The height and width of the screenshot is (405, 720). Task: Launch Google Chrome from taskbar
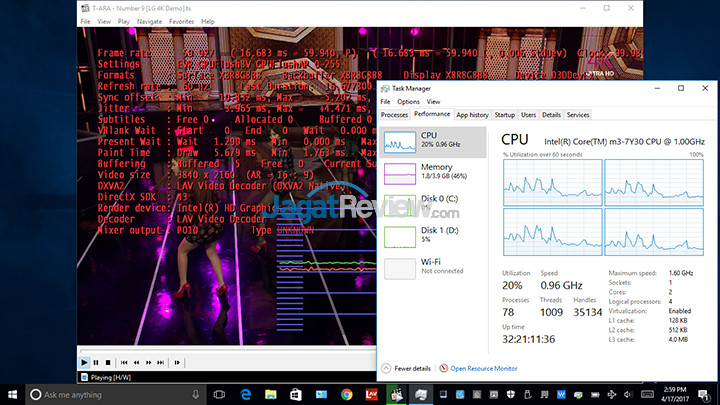[x=346, y=394]
